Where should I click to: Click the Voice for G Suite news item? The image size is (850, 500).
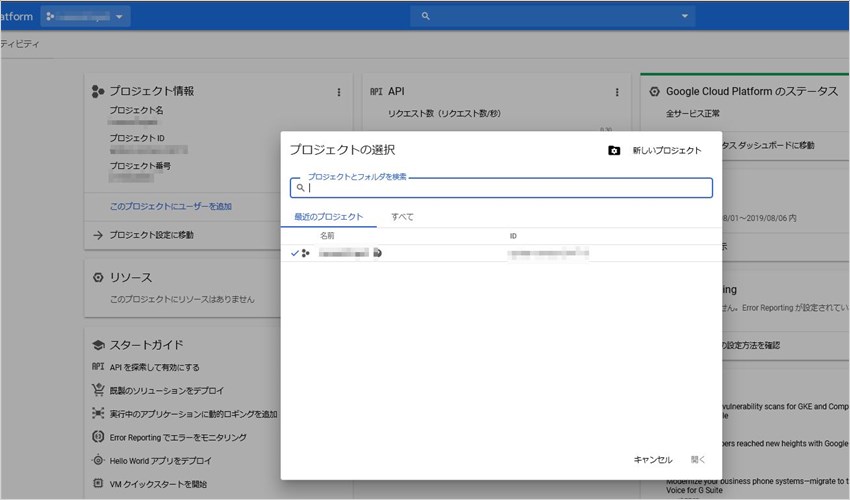tap(757, 485)
